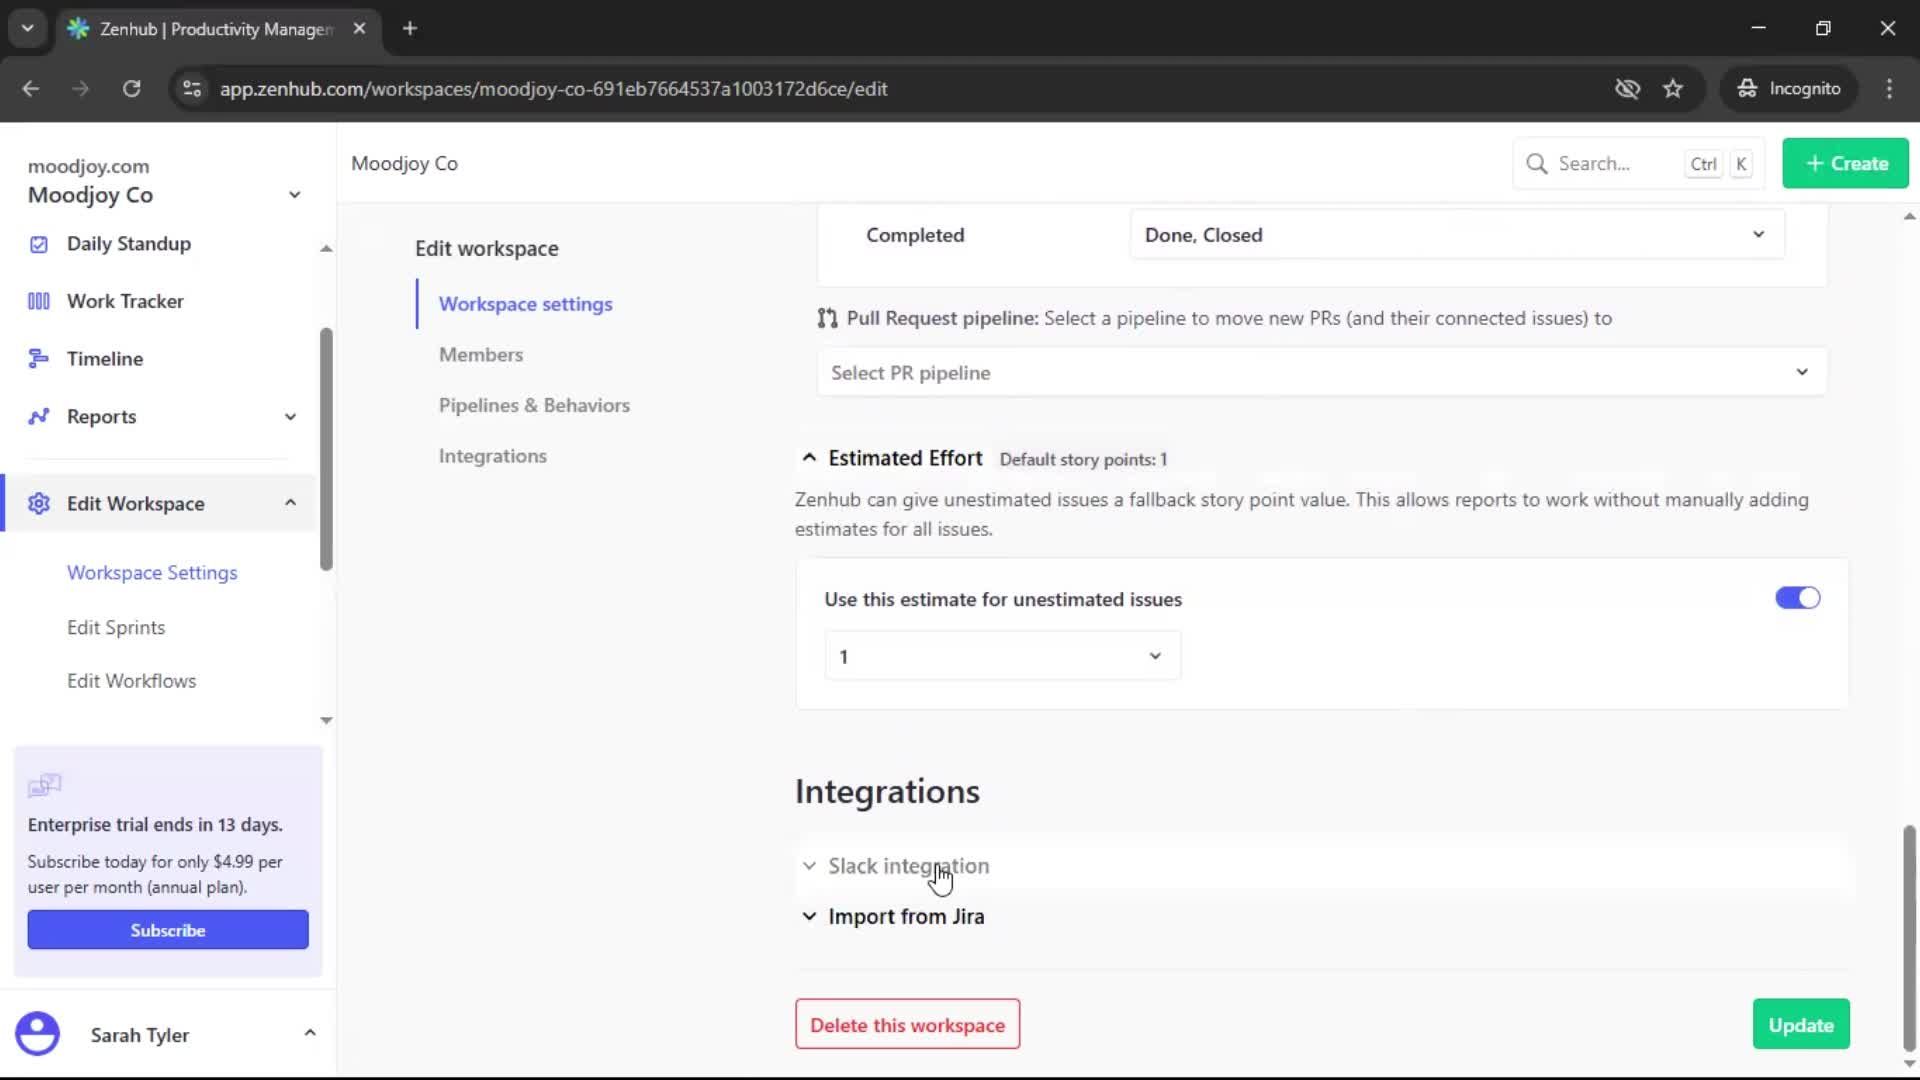1920x1080 pixels.
Task: Open the default story points dropdown
Action: coord(1001,656)
